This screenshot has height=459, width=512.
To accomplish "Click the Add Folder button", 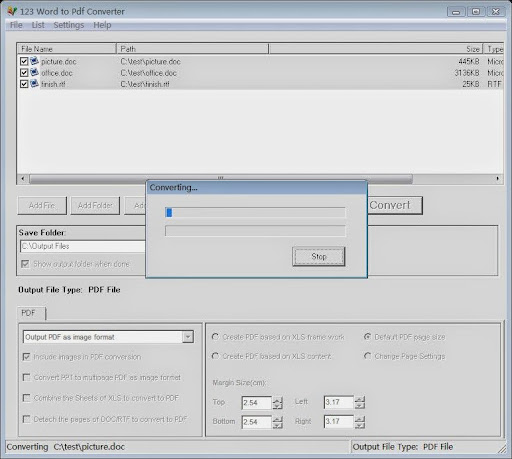I will point(95,205).
